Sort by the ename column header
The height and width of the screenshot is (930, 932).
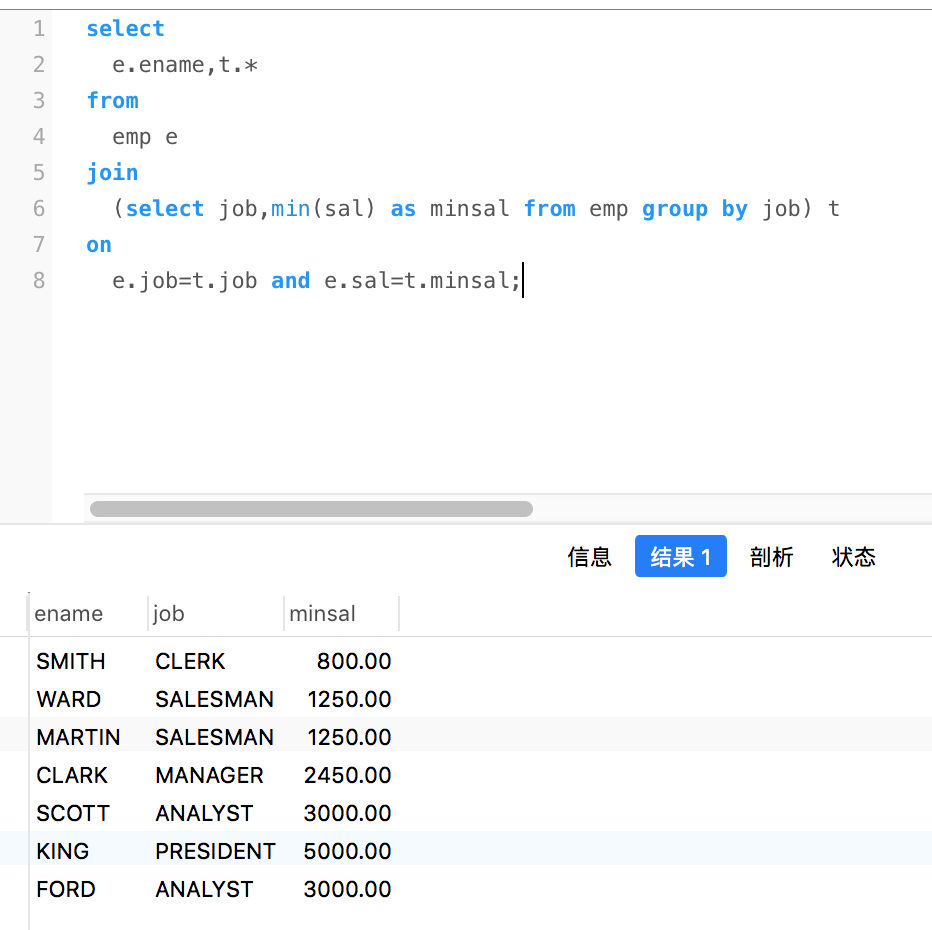click(x=68, y=613)
